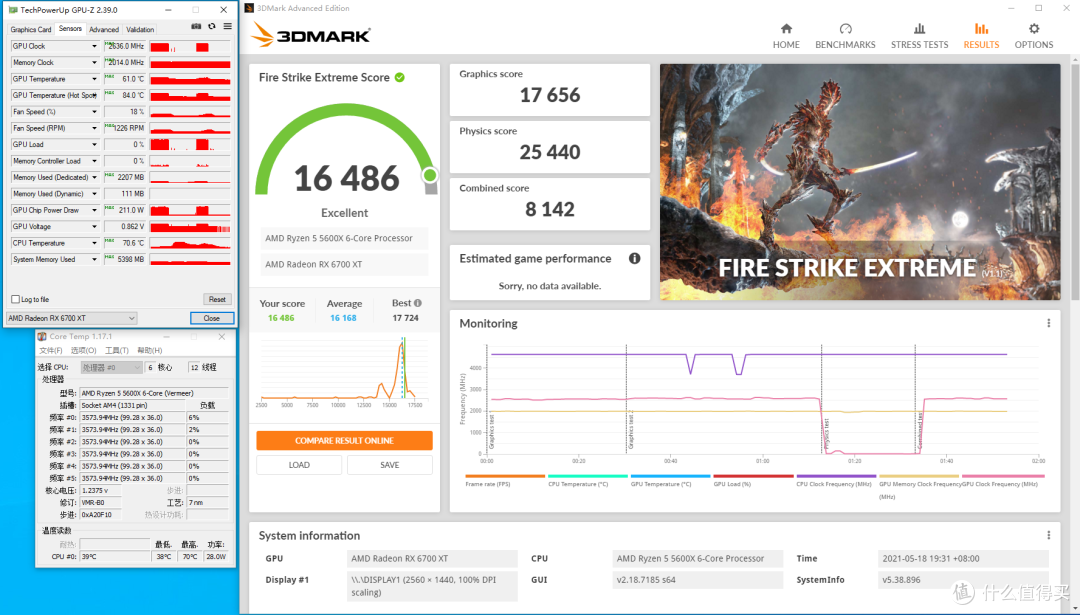Open the CPU Temperature sensor dropdown
The width and height of the screenshot is (1080, 615).
(94, 243)
